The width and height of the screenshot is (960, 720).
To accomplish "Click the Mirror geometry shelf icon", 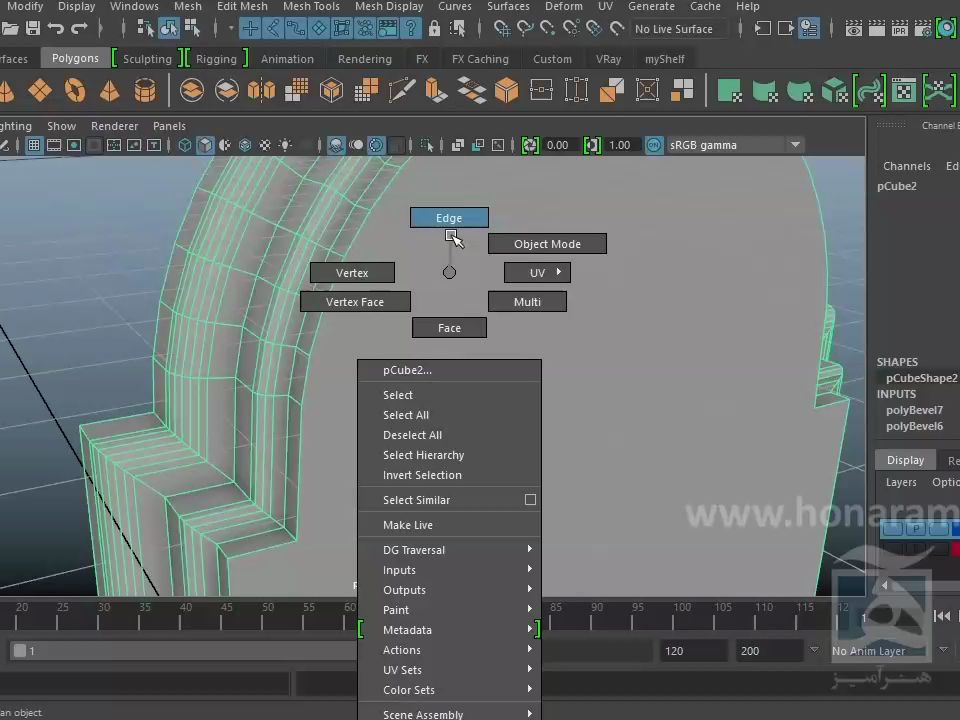I will [261, 91].
